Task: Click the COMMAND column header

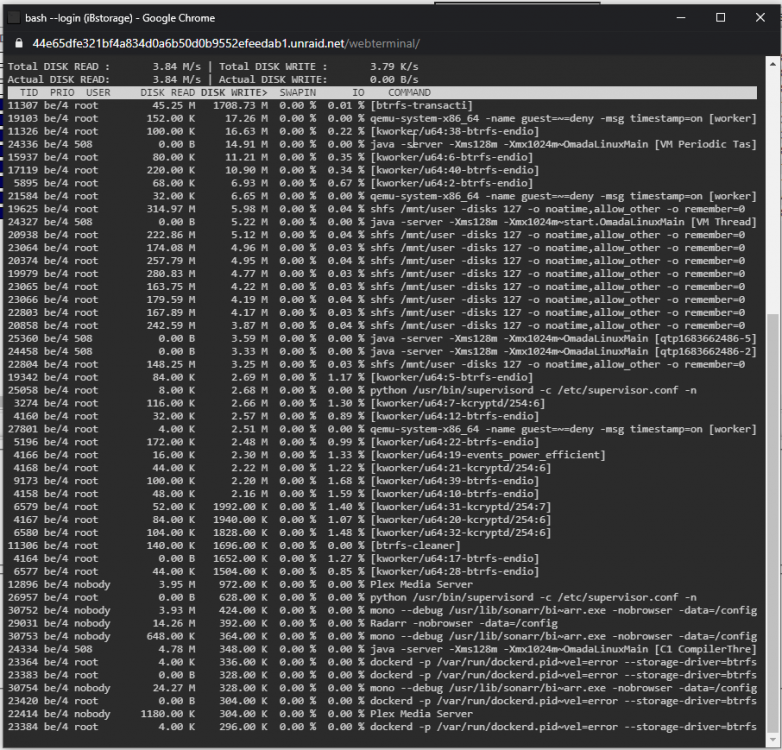Action: [409, 92]
